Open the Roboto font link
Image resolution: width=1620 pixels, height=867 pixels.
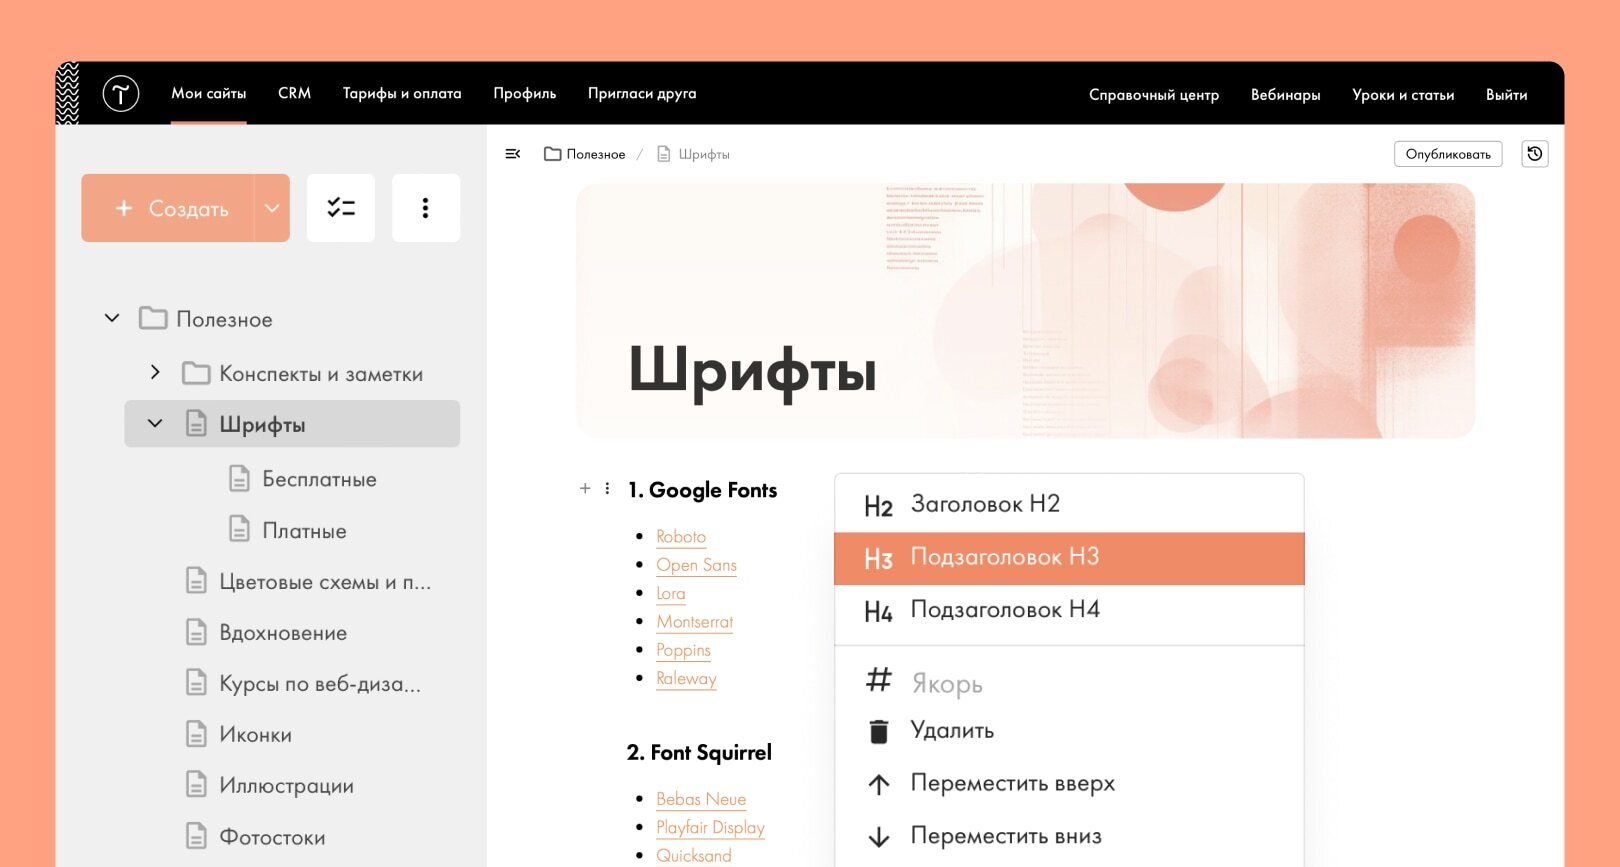pos(681,537)
